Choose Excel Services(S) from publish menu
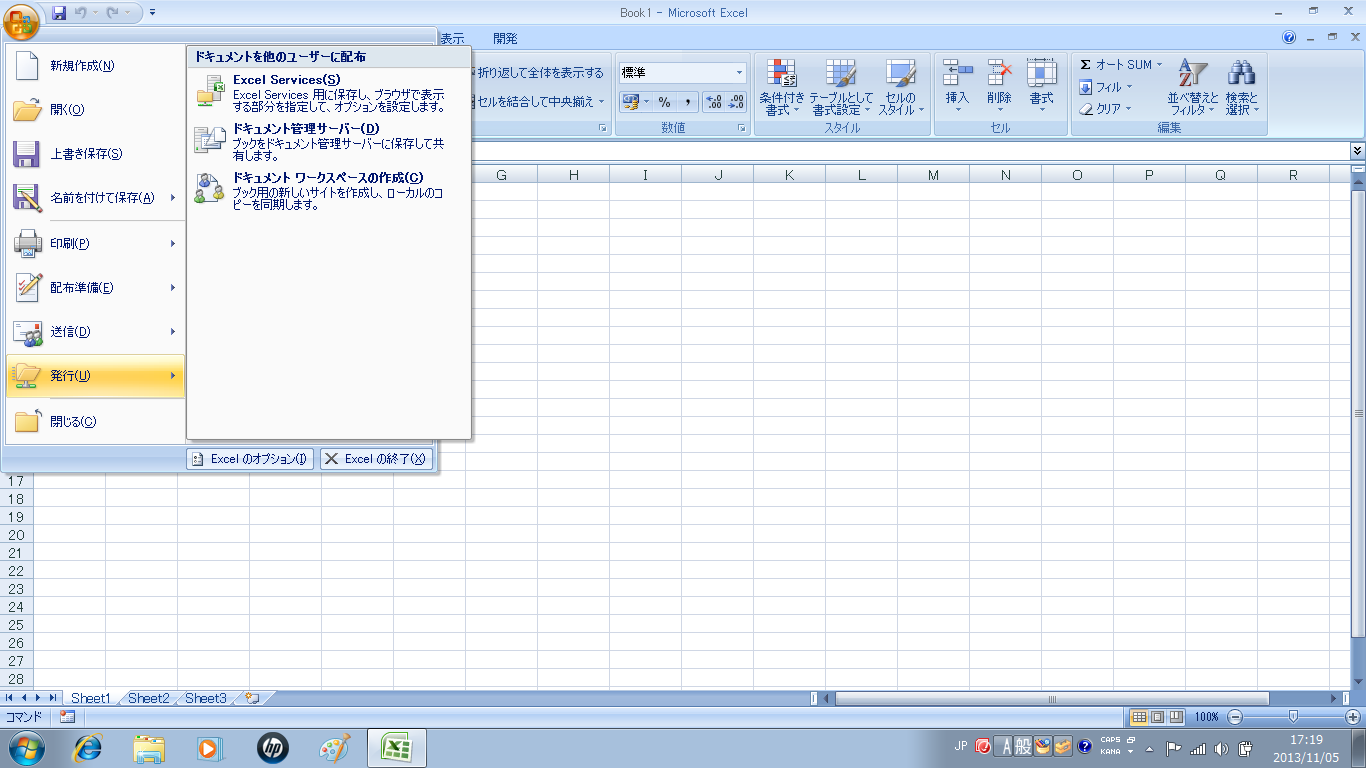This screenshot has height=768, width=1366. point(286,79)
